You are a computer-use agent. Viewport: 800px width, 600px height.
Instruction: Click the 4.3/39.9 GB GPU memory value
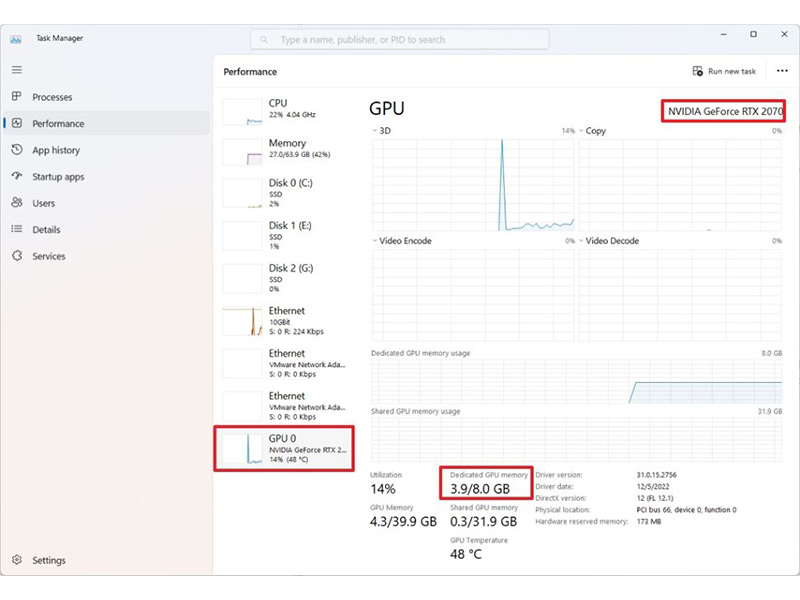point(403,521)
